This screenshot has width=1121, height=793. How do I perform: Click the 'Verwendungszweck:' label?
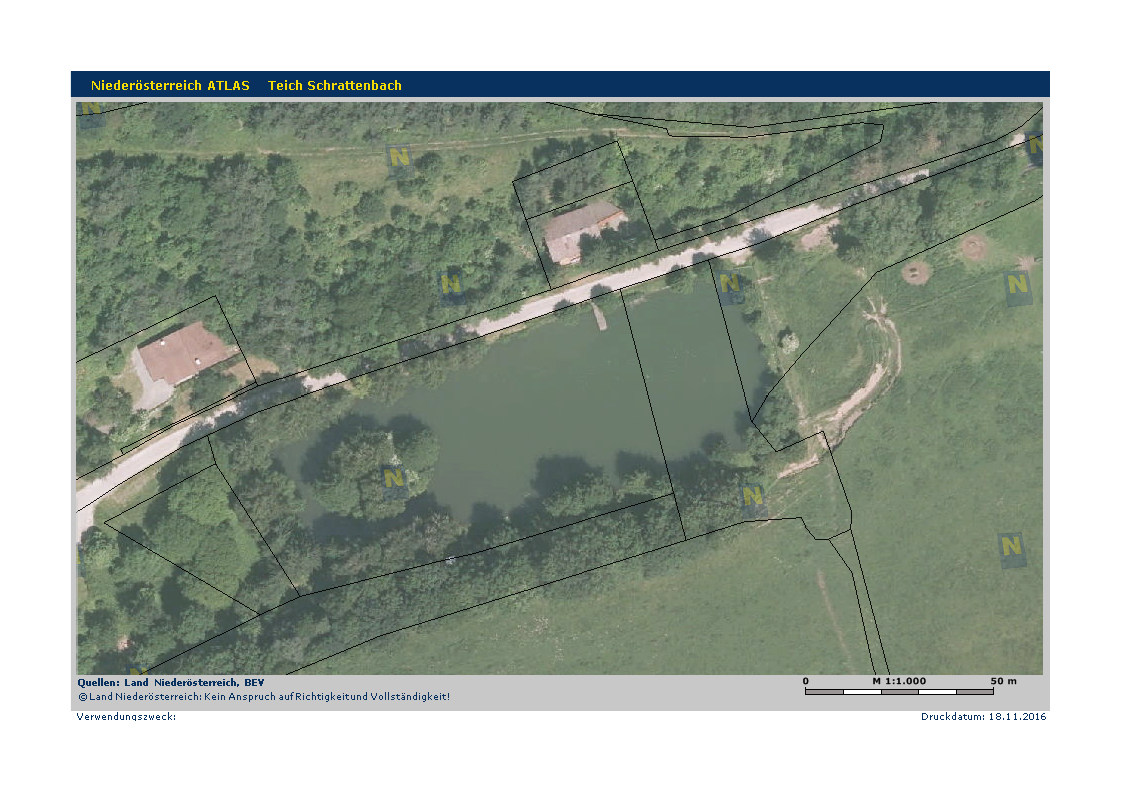click(x=126, y=716)
